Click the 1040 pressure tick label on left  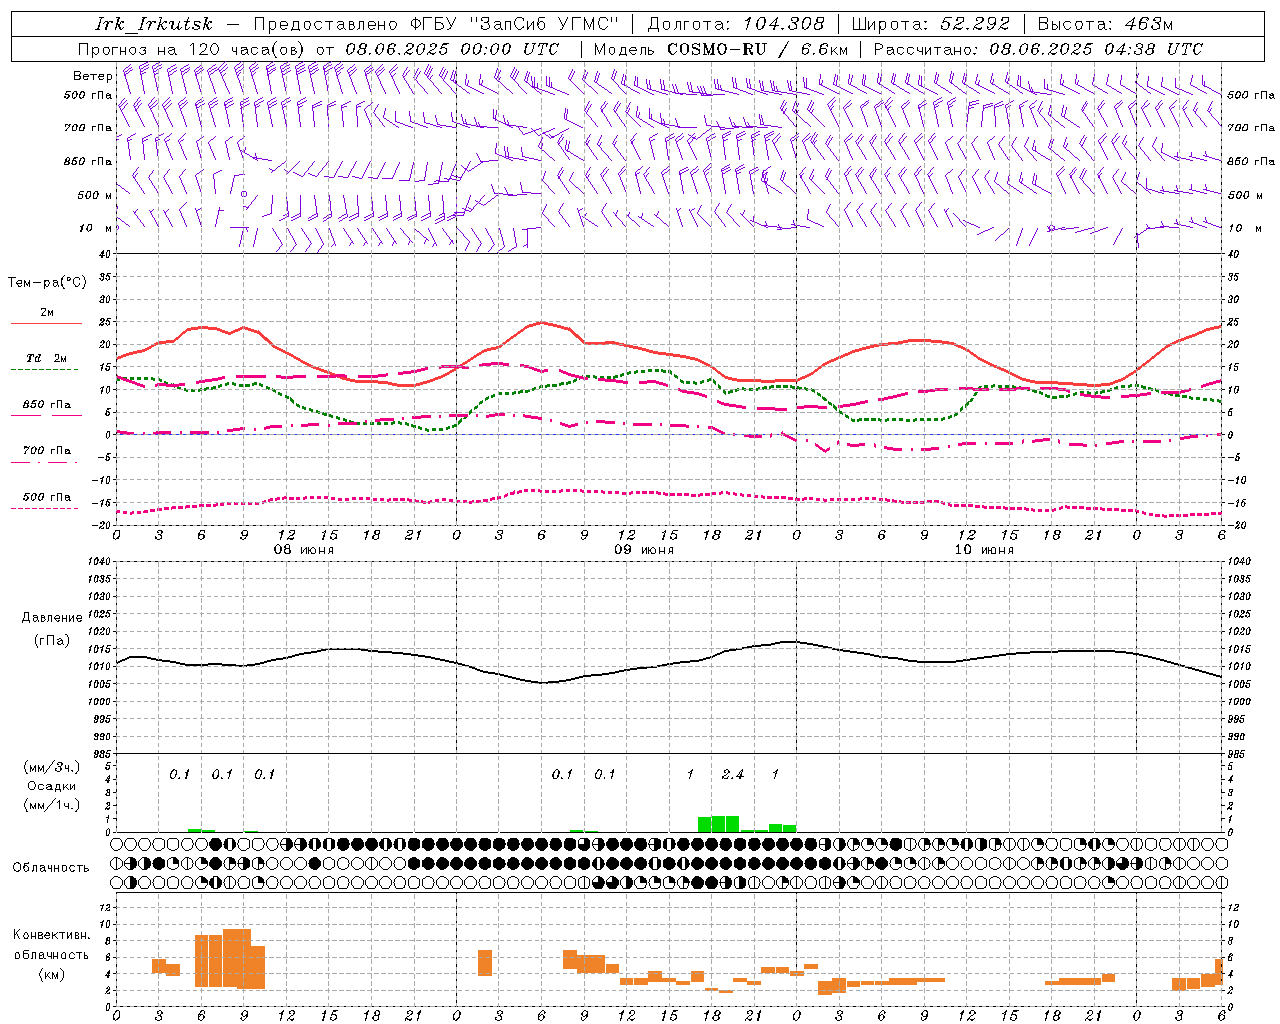100,561
